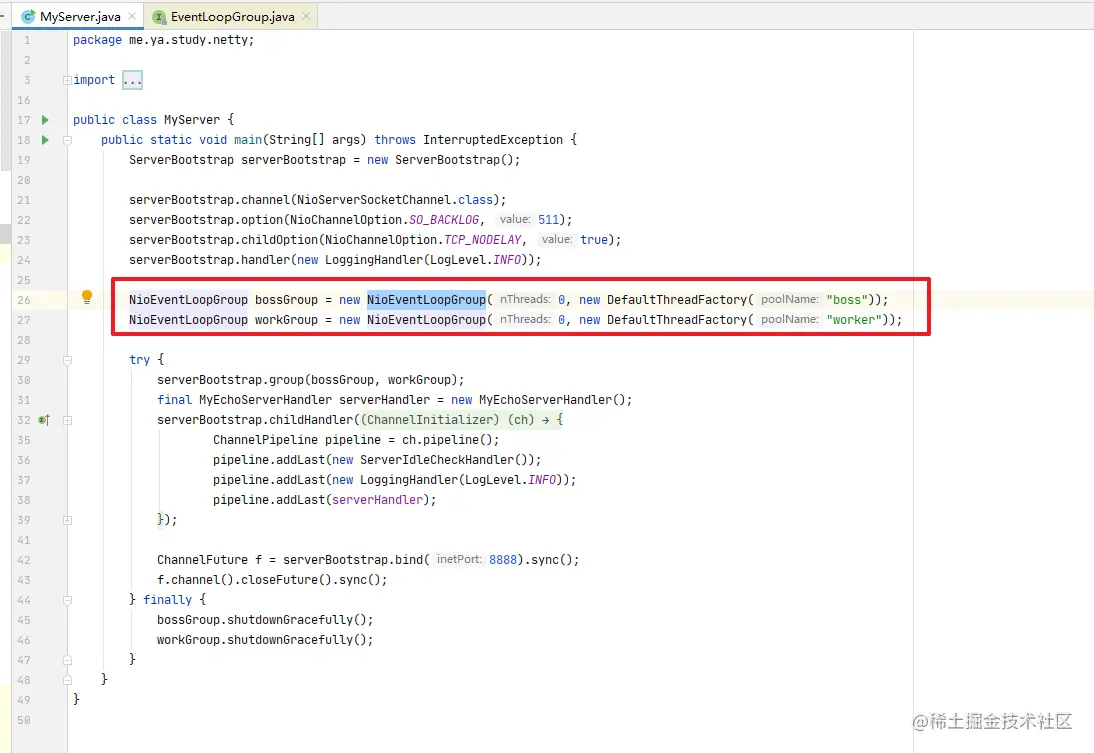Screen dimensions: 1094x753
Task: Close the MyServer.java tab
Action: [x=132, y=16]
